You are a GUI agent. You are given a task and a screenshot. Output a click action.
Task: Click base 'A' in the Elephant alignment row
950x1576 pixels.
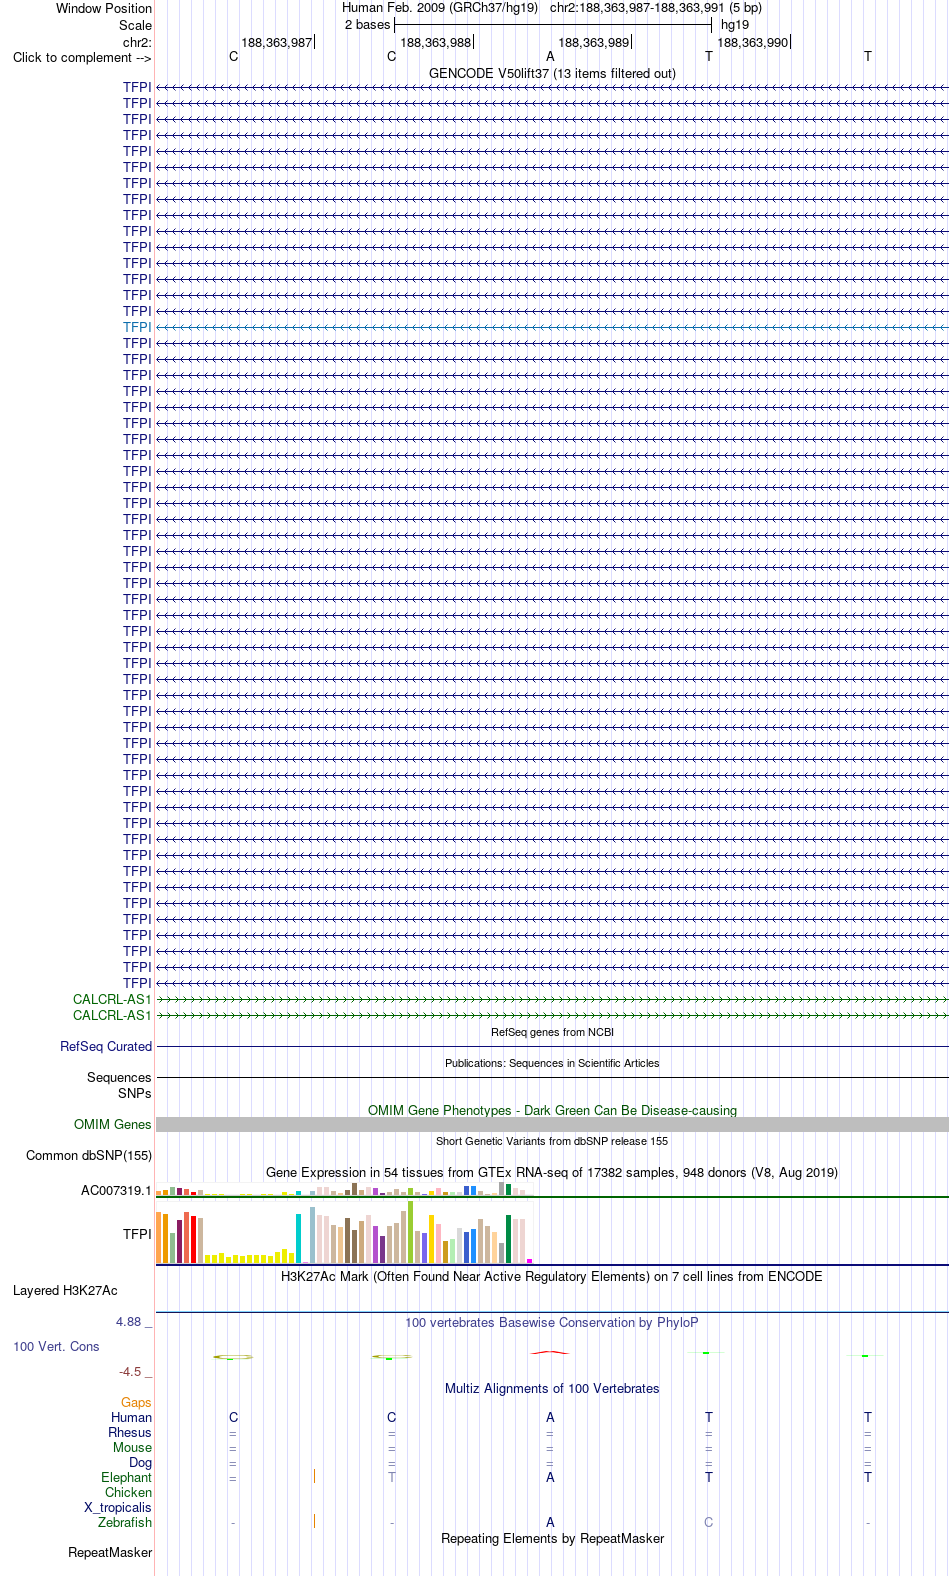550,1477
